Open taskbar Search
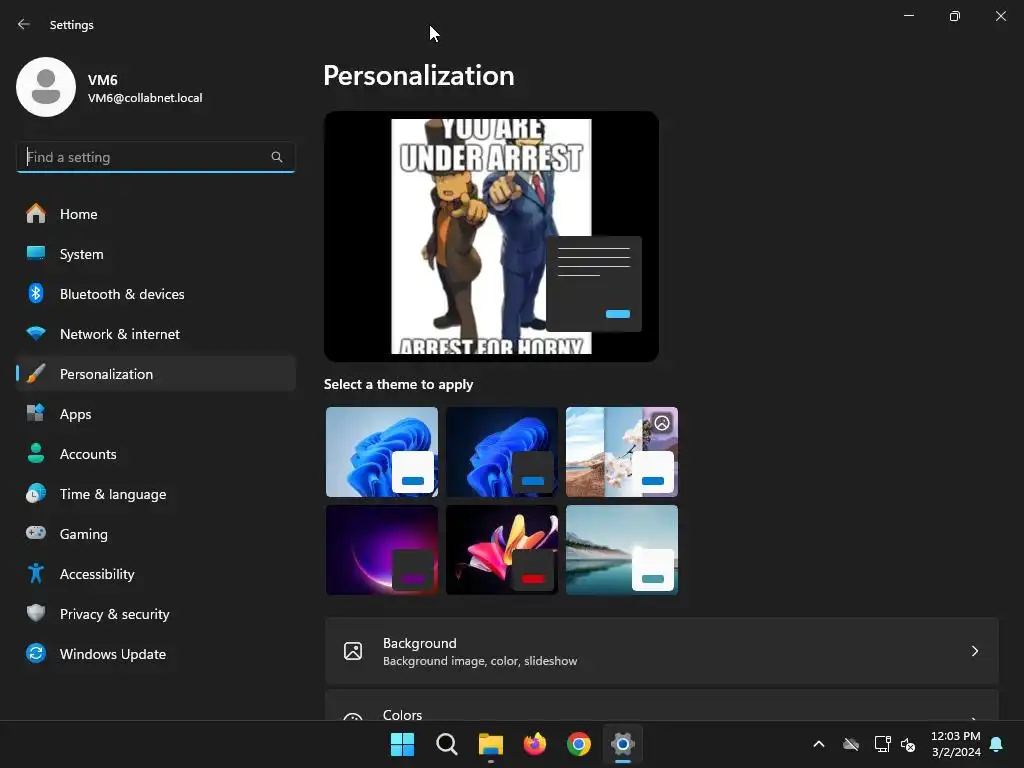Viewport: 1024px width, 768px height. click(447, 744)
